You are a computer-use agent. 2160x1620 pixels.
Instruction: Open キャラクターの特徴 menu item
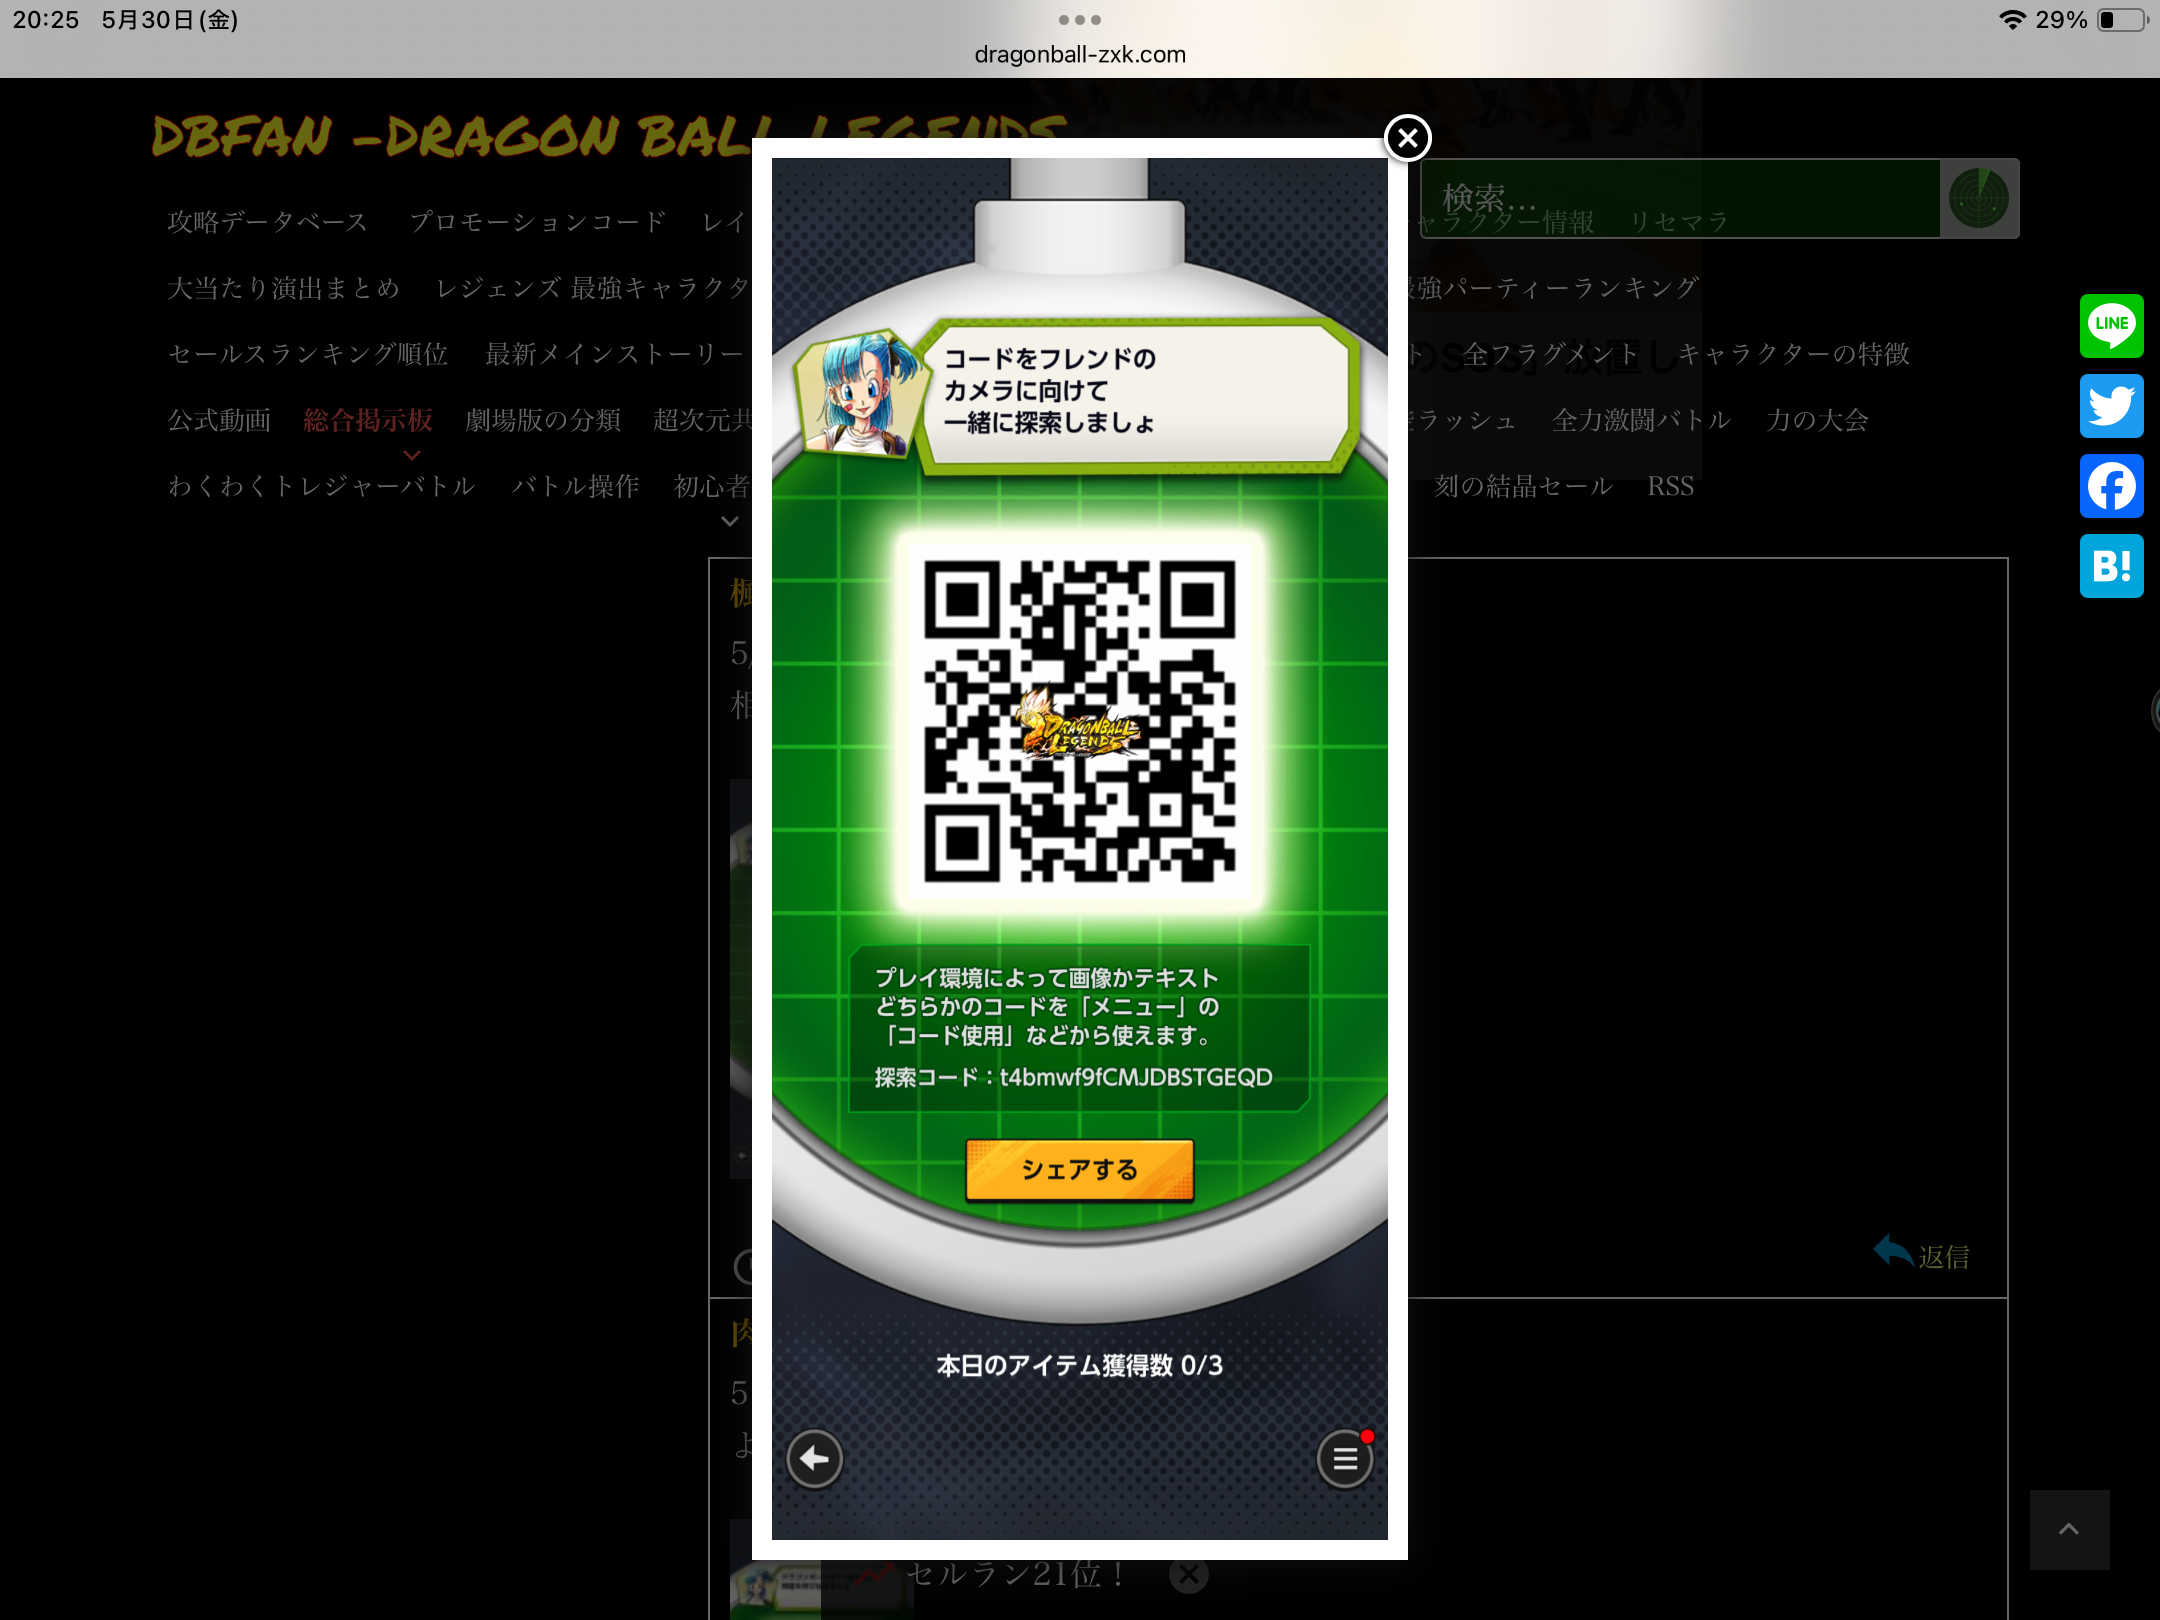pos(1794,354)
